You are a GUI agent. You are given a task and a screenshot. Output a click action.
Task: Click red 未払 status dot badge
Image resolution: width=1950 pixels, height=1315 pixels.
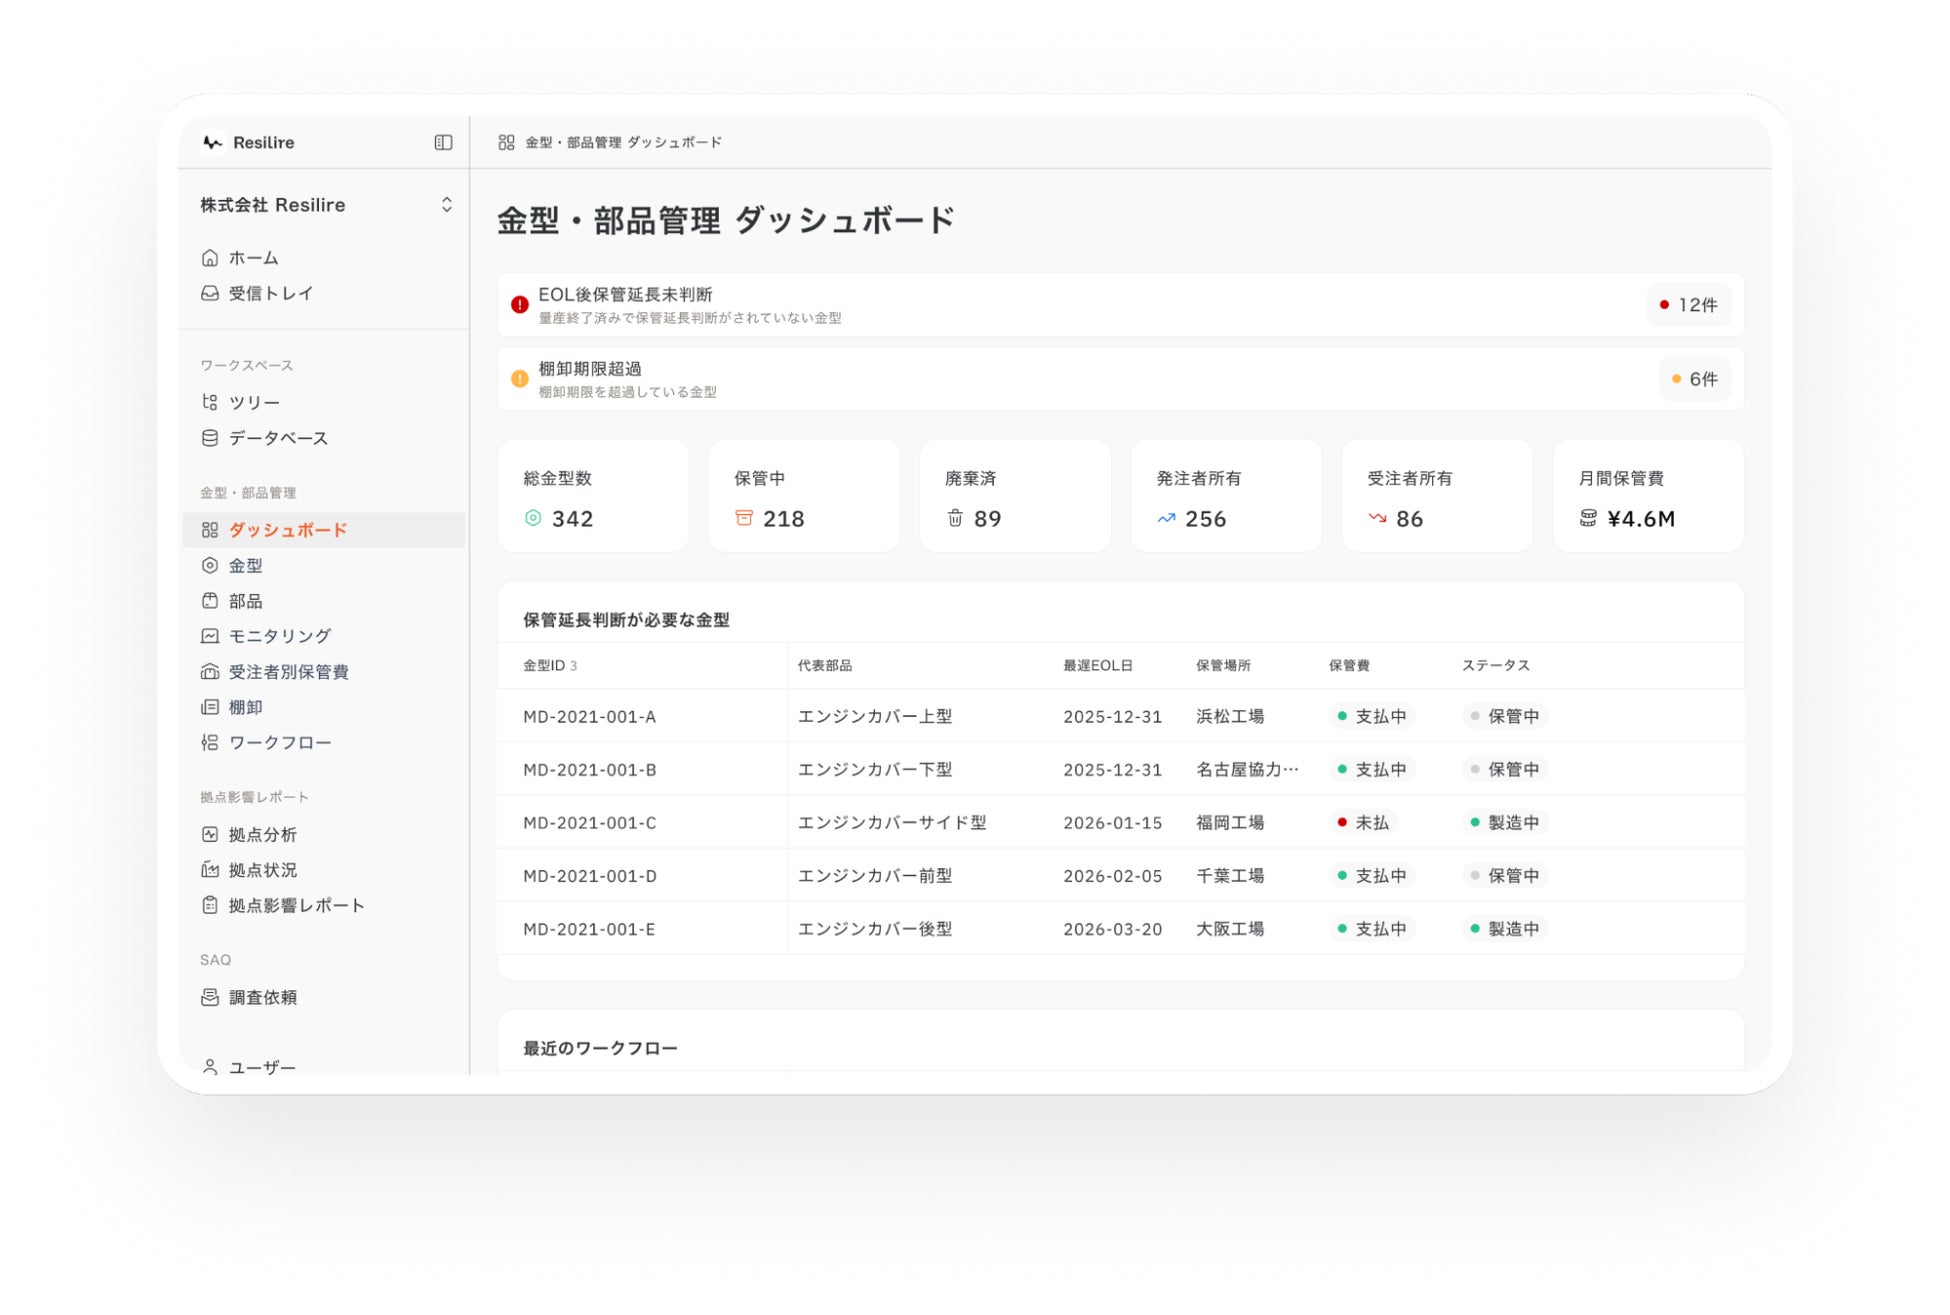coord(1363,822)
